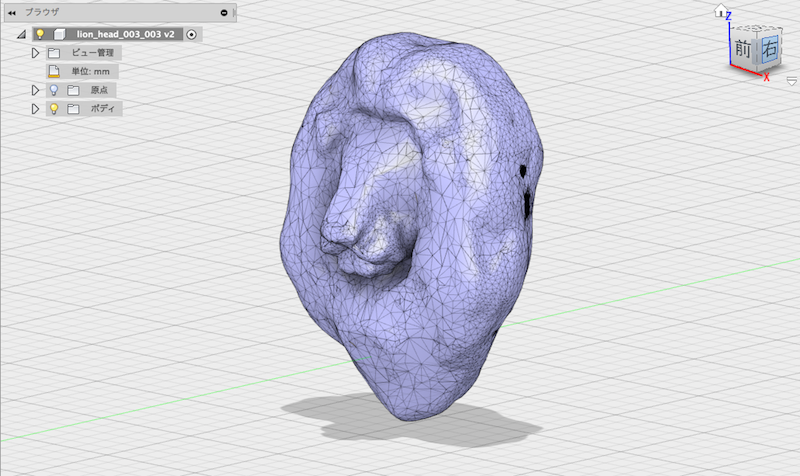Select the ボディ label
This screenshot has width=800, height=476.
(x=103, y=108)
